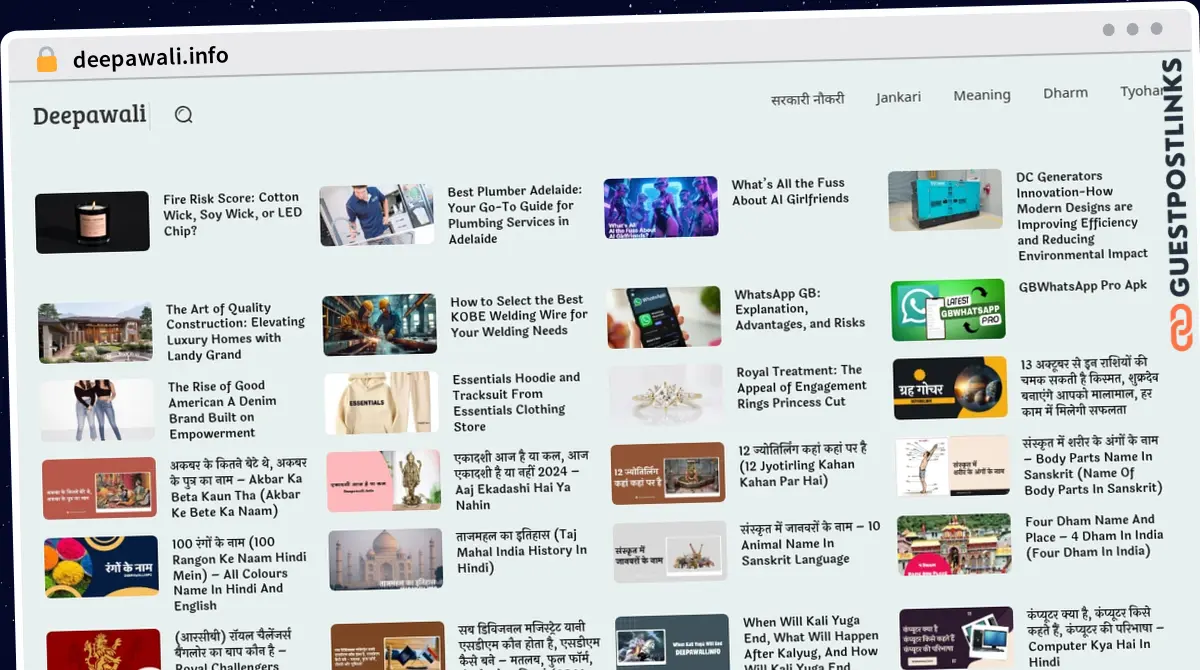Read Akbar Ke Bete Ka Naam article
The width and height of the screenshot is (1200, 670).
coord(238,487)
